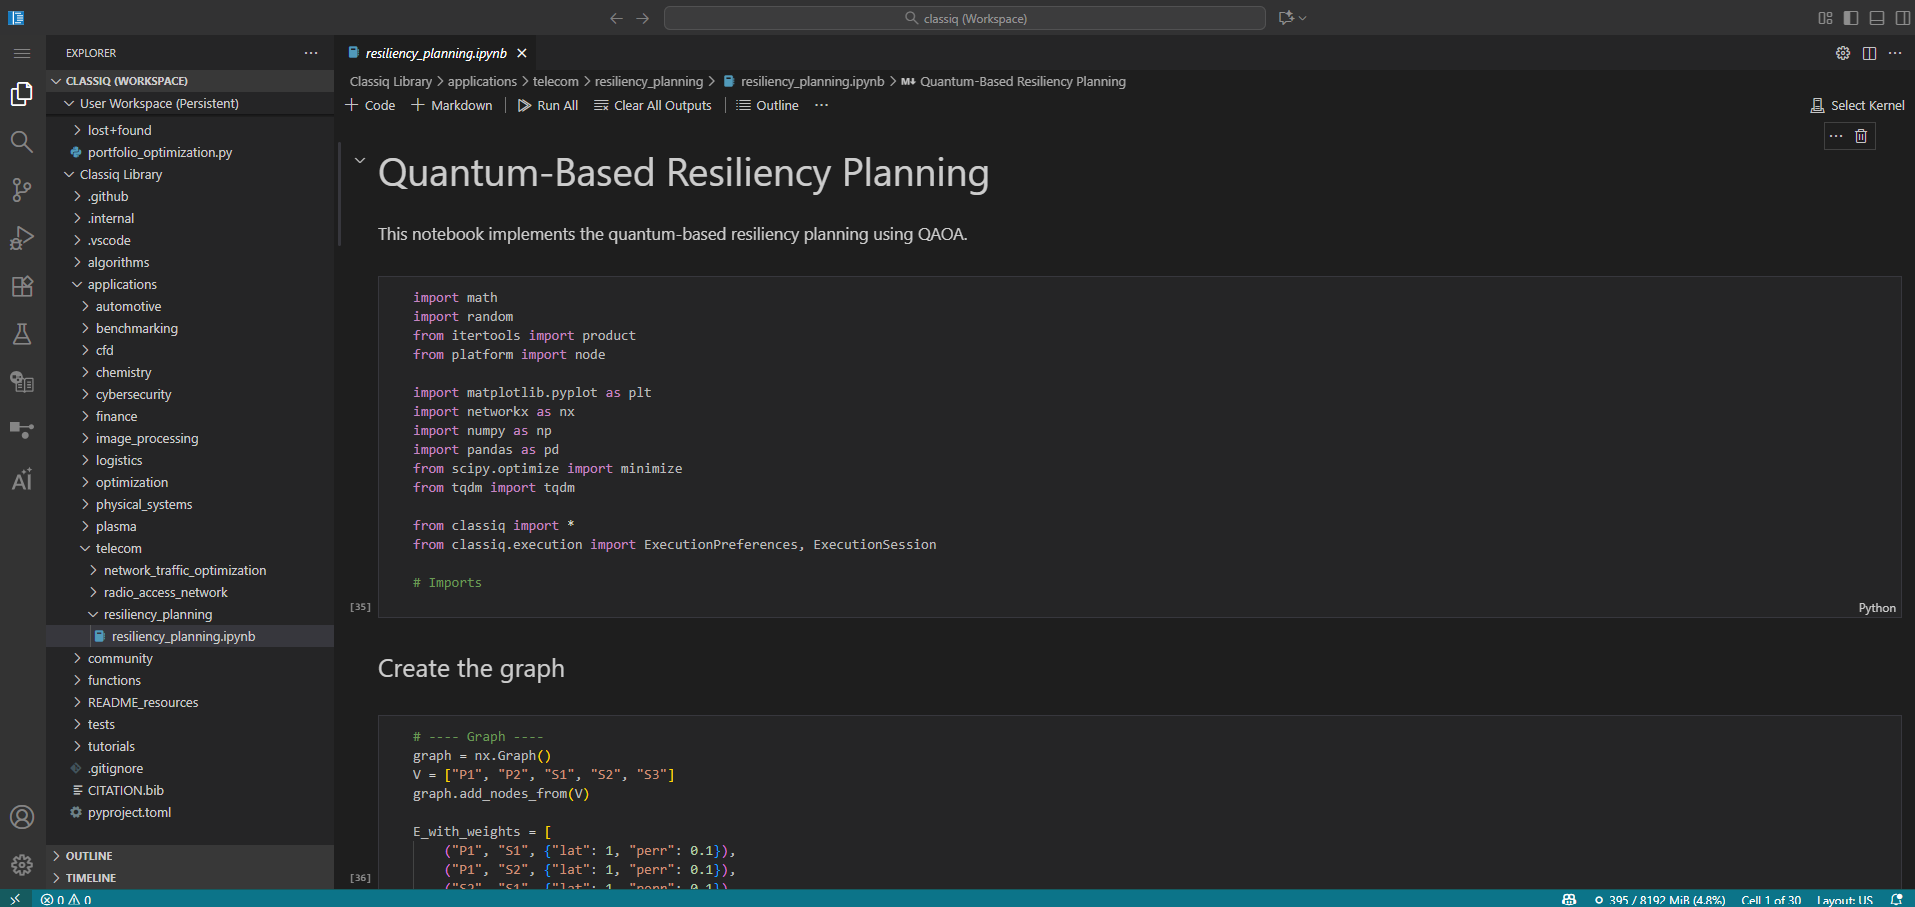Open the Accounts icon in activity bar
This screenshot has height=907, width=1915.
click(22, 817)
